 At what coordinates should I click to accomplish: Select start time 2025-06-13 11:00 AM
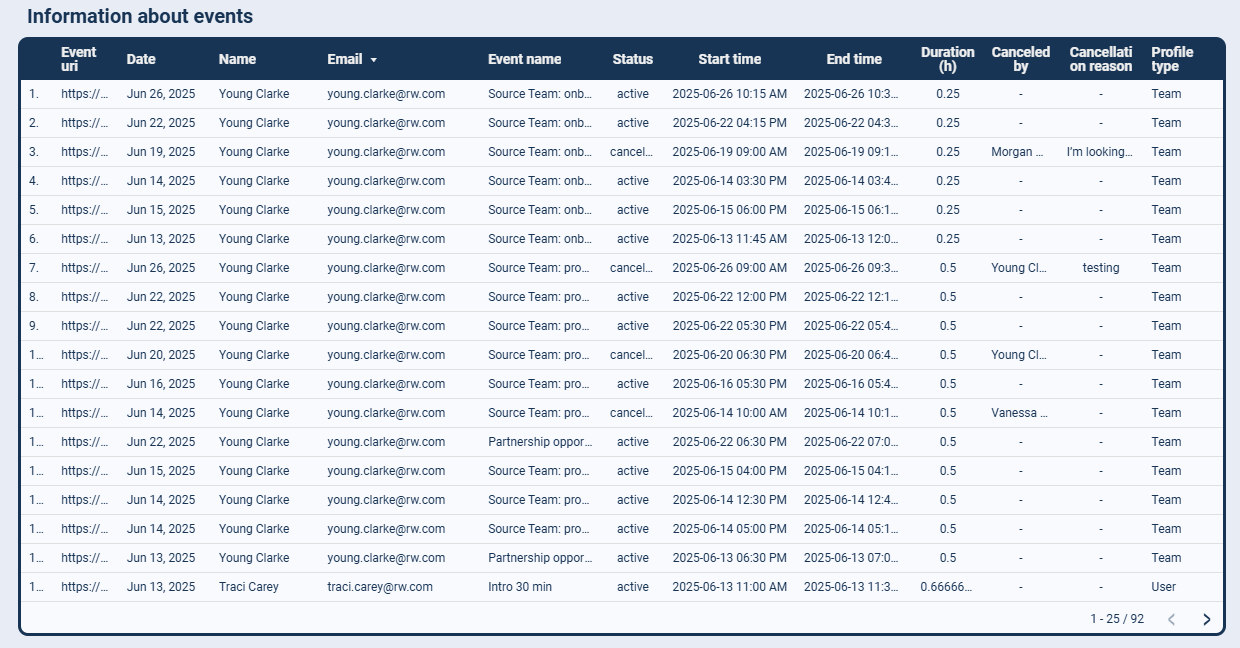(729, 587)
